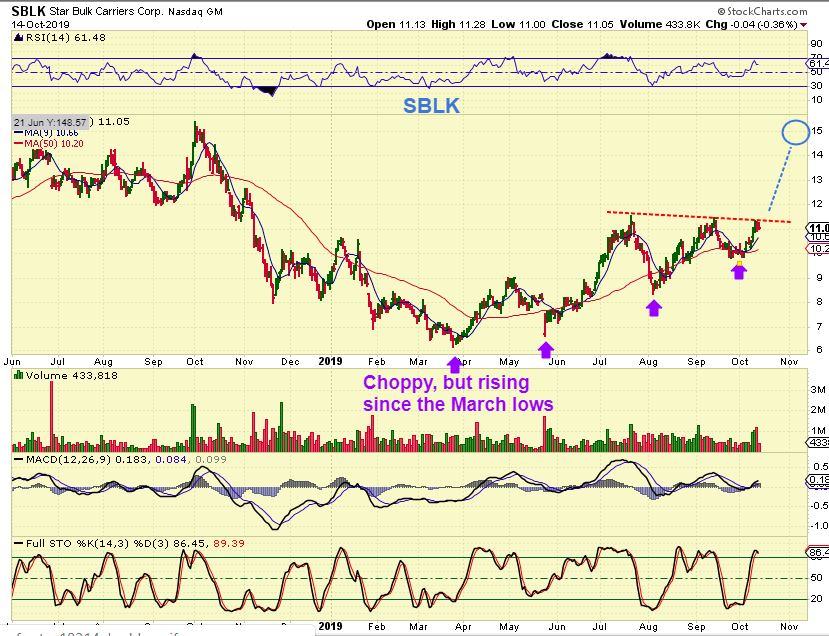Click the '30' RSI axis label

pyautogui.click(x=817, y=86)
